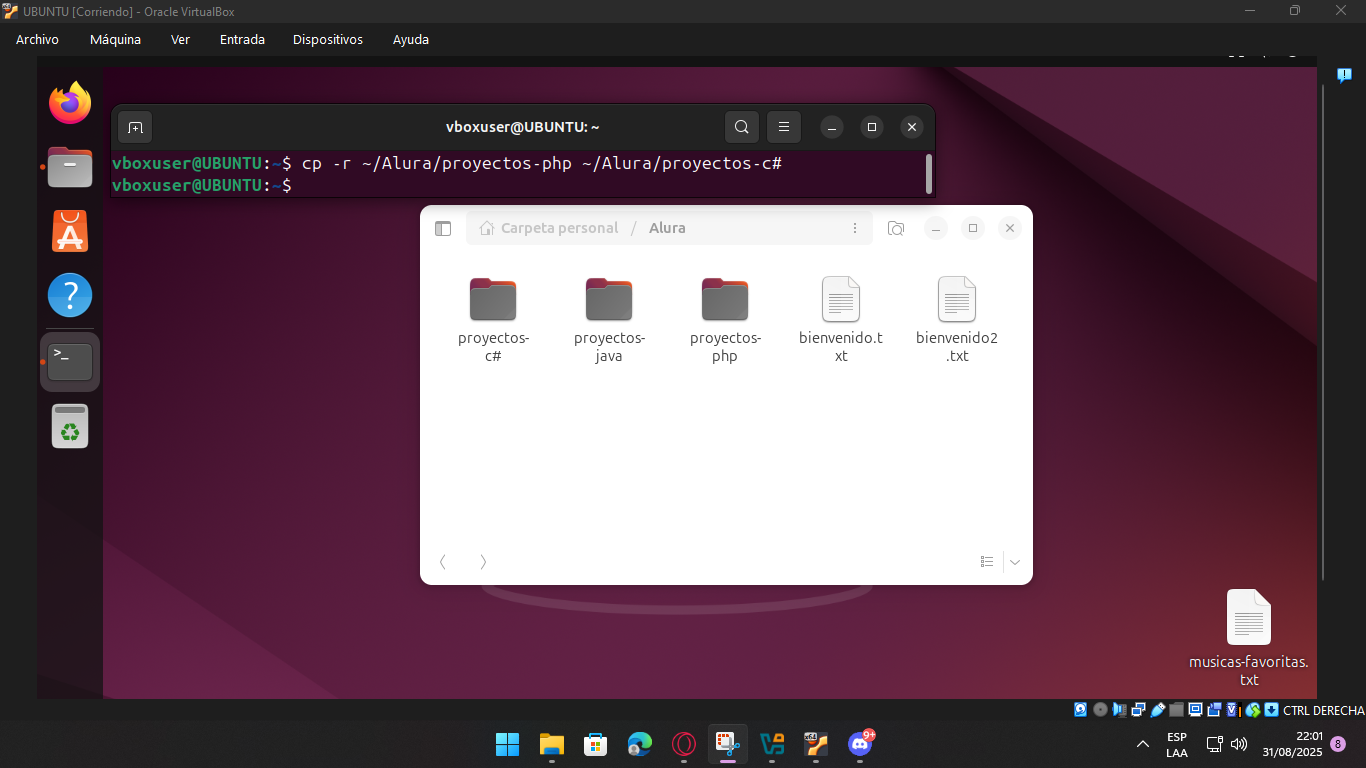Image resolution: width=1366 pixels, height=768 pixels.
Task: Click the Files search icon
Action: [896, 228]
